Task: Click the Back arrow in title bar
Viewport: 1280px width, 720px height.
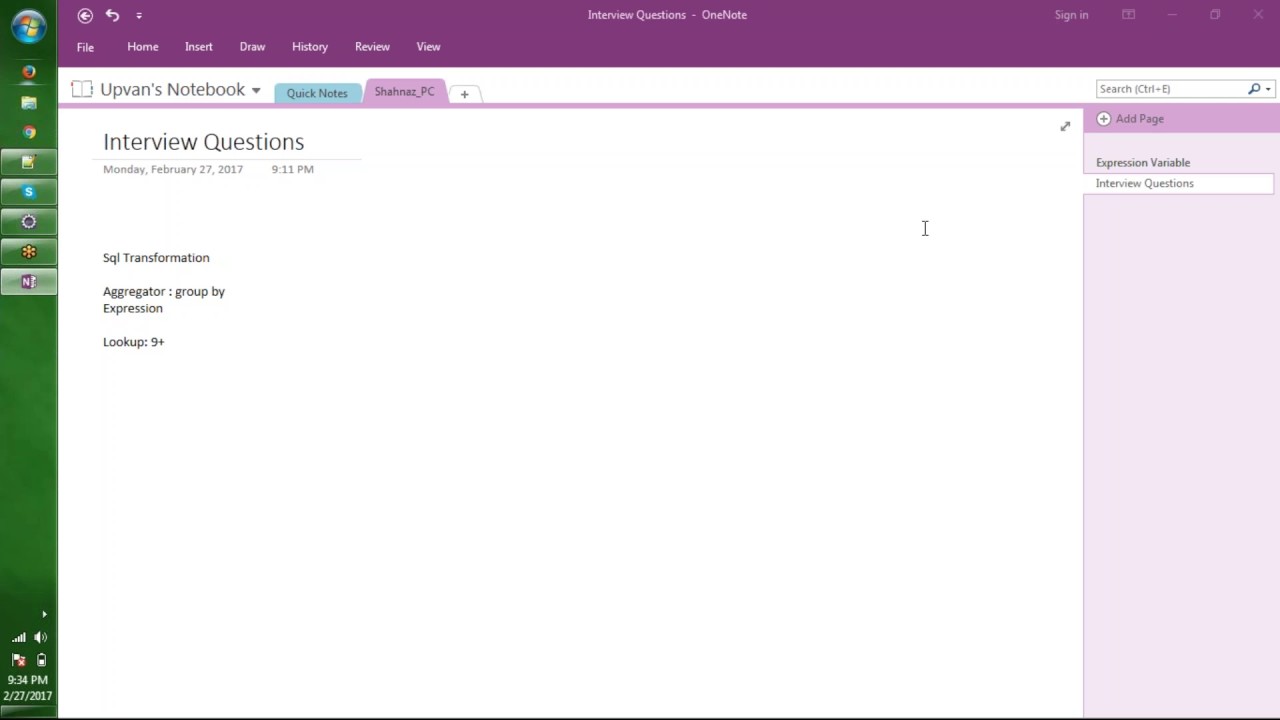Action: [x=85, y=15]
